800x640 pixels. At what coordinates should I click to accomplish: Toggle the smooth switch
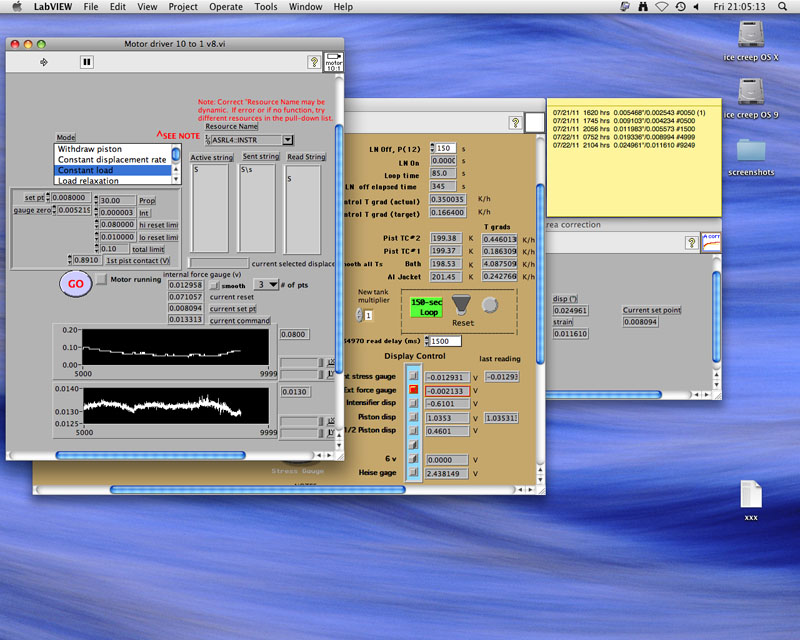coord(214,285)
